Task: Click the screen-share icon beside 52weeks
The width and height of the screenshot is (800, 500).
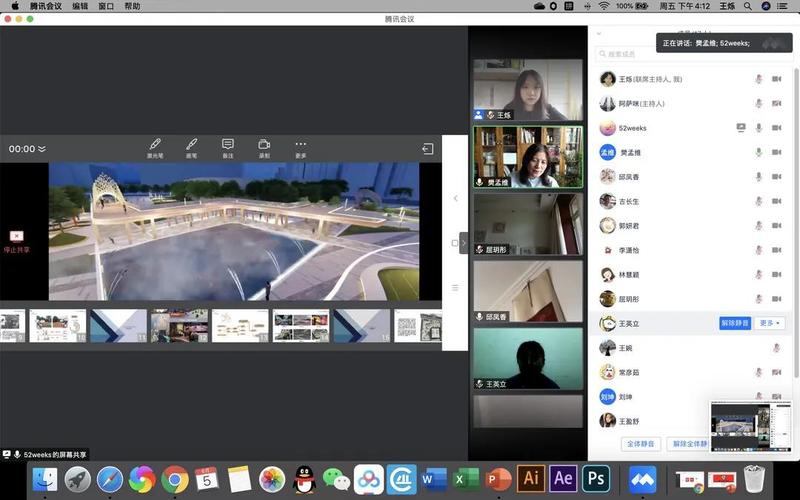Action: point(741,128)
